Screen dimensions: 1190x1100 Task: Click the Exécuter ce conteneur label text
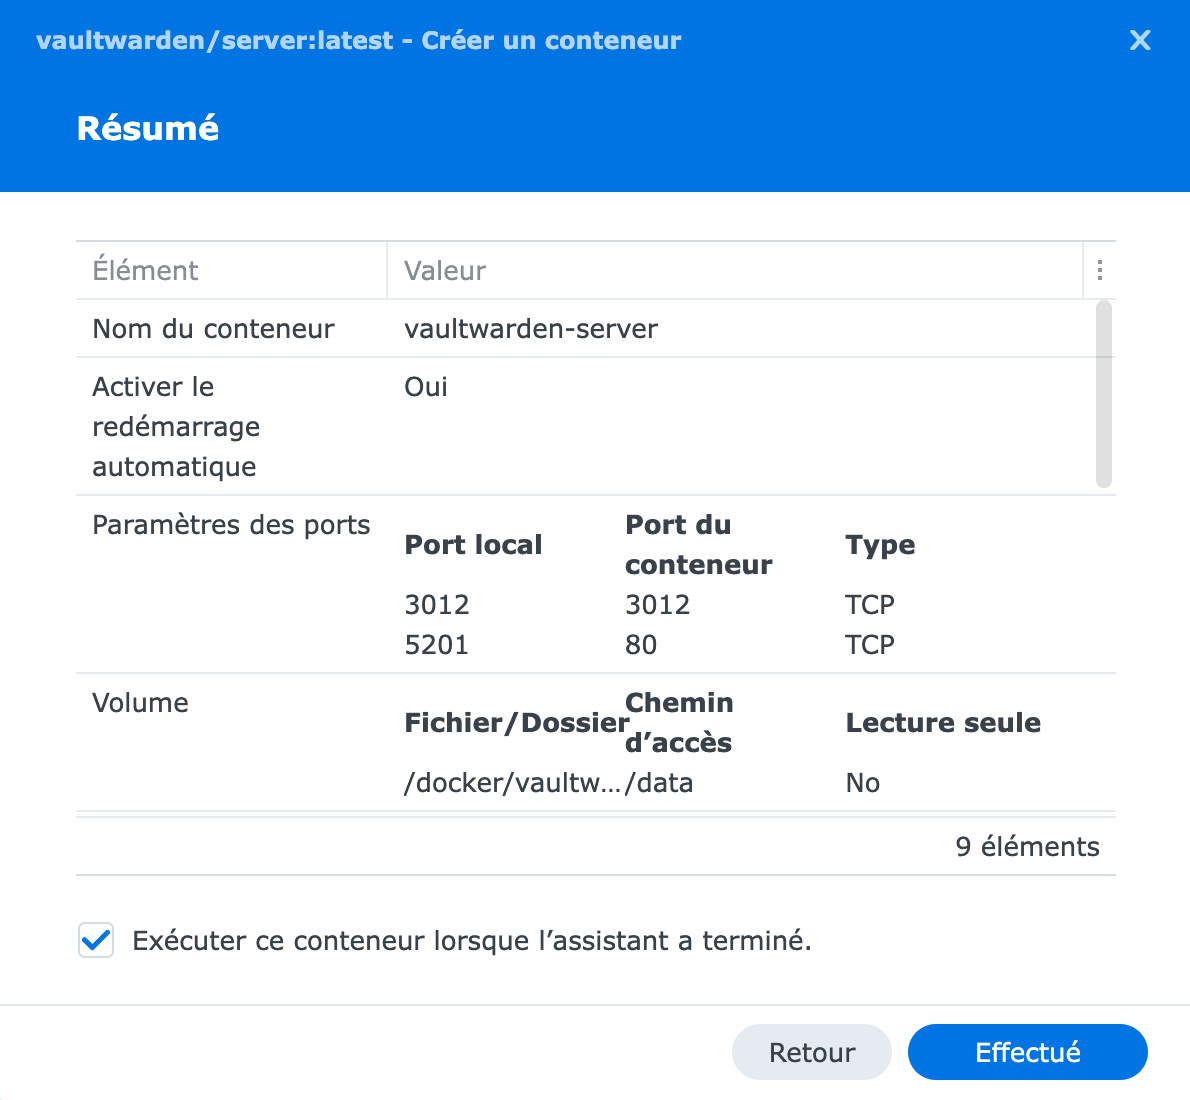pyautogui.click(x=472, y=941)
